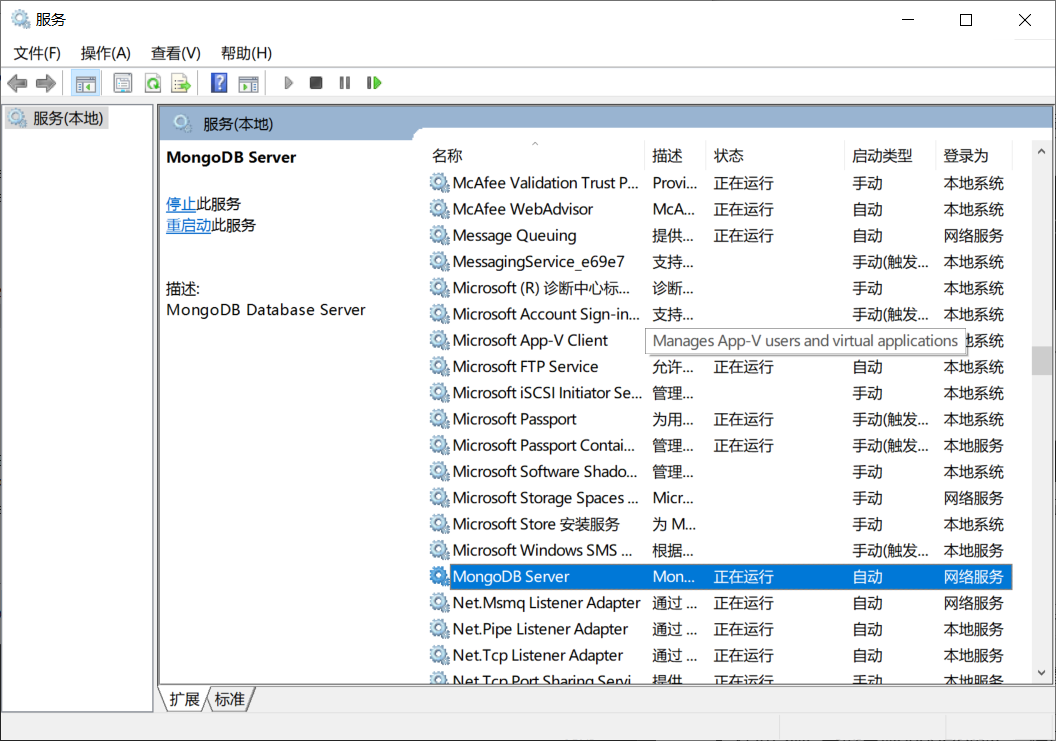Click the 重启动 service link

pos(188,225)
